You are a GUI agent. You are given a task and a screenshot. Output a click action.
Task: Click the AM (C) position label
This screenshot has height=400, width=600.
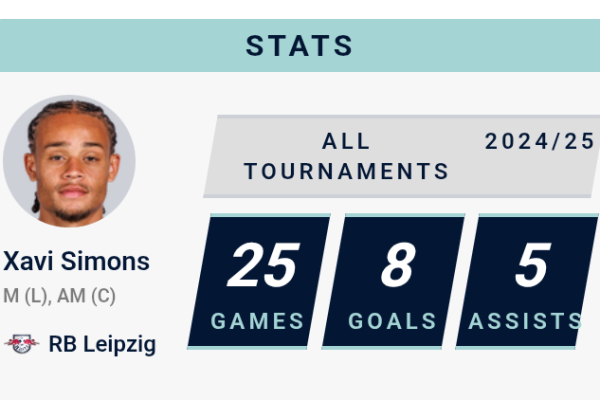86,296
